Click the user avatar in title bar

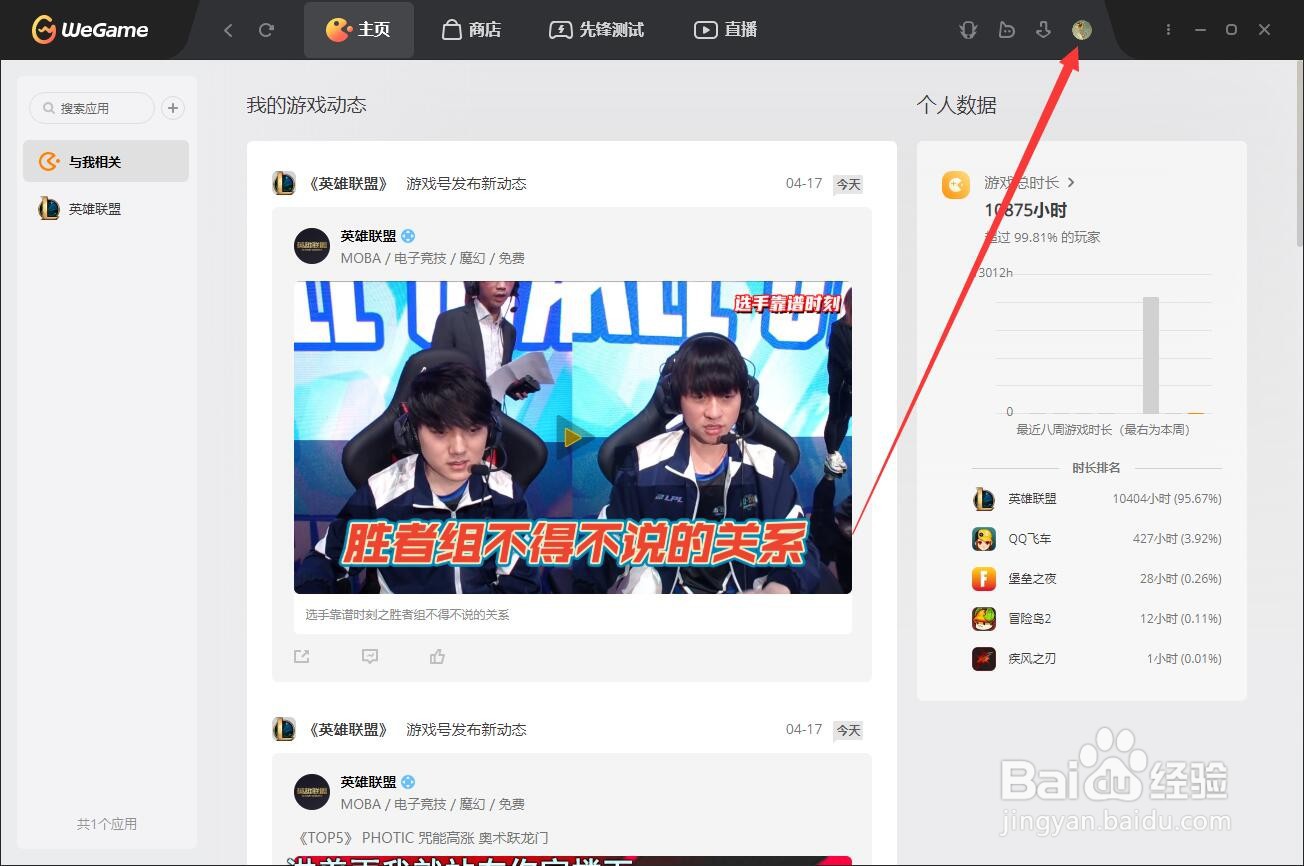point(1081,30)
